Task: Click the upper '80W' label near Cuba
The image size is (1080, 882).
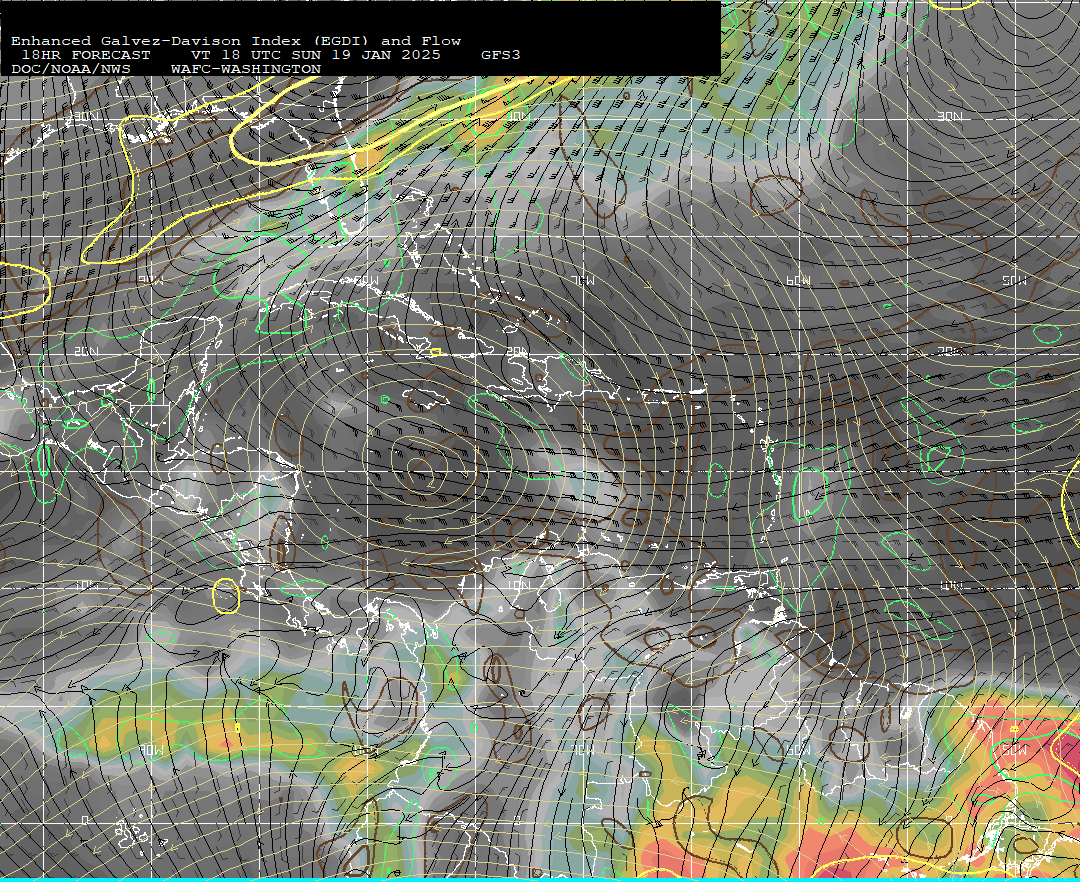Action: pos(366,280)
